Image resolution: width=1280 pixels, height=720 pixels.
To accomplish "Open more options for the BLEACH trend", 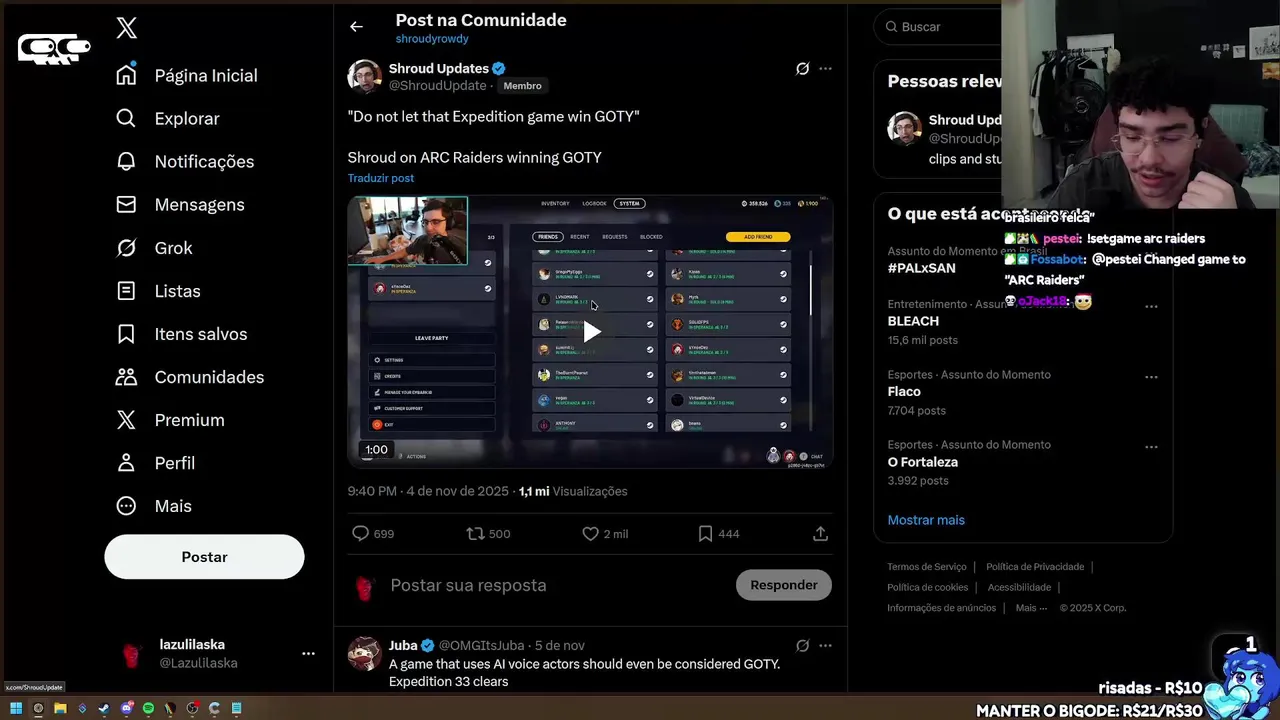I will point(1151,307).
